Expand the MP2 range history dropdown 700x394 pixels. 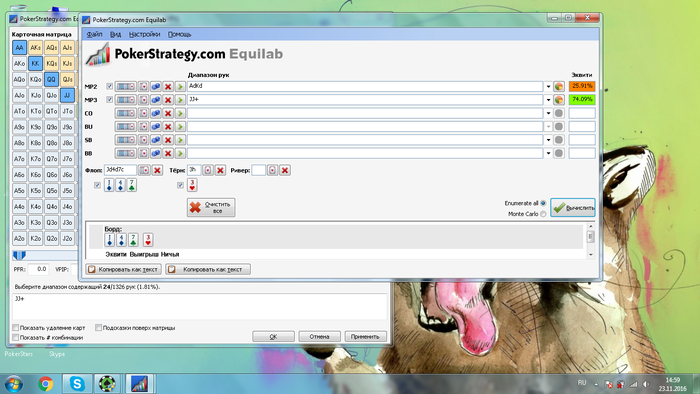click(x=548, y=87)
